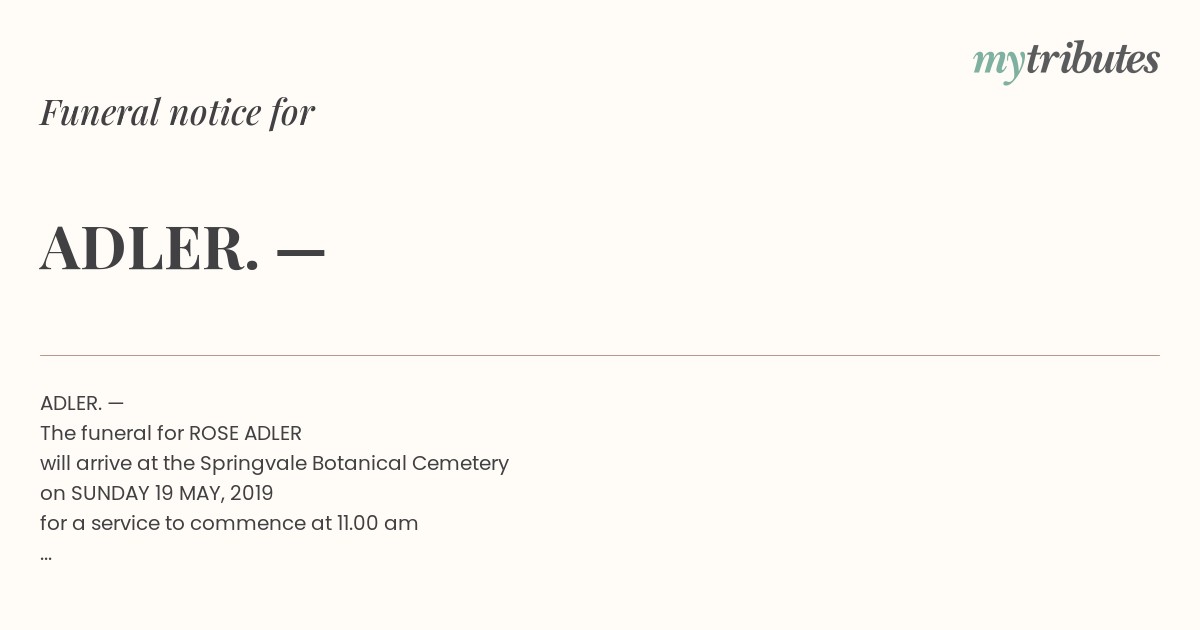Click the word 'Springvale' in notice
This screenshot has width=1200, height=630.
pos(253,464)
